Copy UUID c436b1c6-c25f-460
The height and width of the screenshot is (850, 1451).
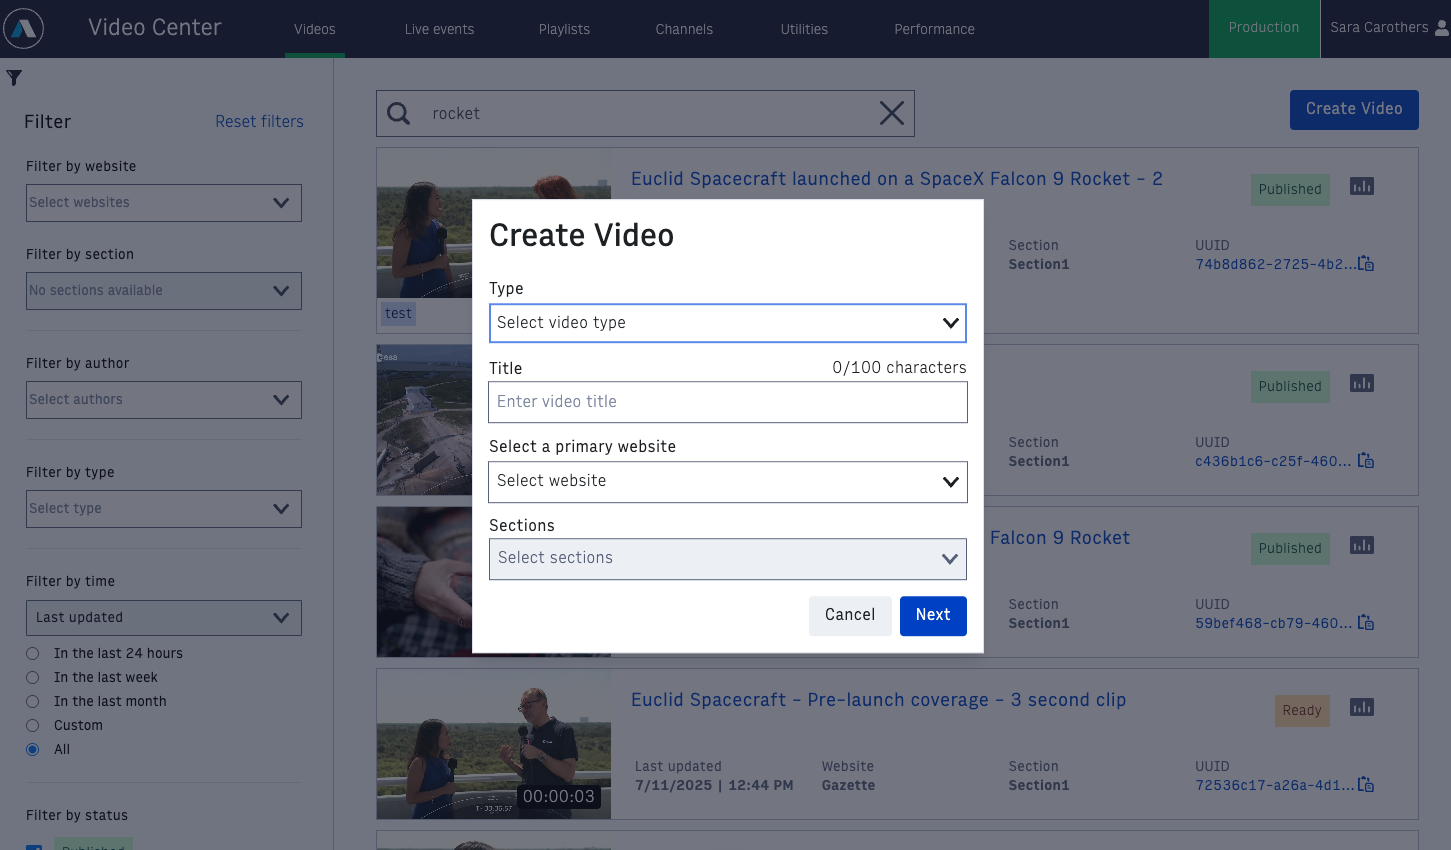pyautogui.click(x=1366, y=461)
